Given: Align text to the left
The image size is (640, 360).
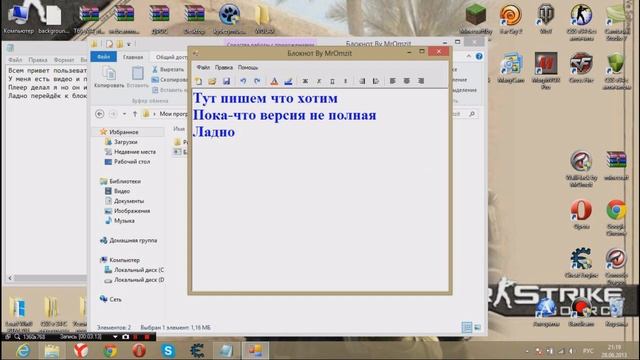Looking at the screenshot, I should coord(393,81).
